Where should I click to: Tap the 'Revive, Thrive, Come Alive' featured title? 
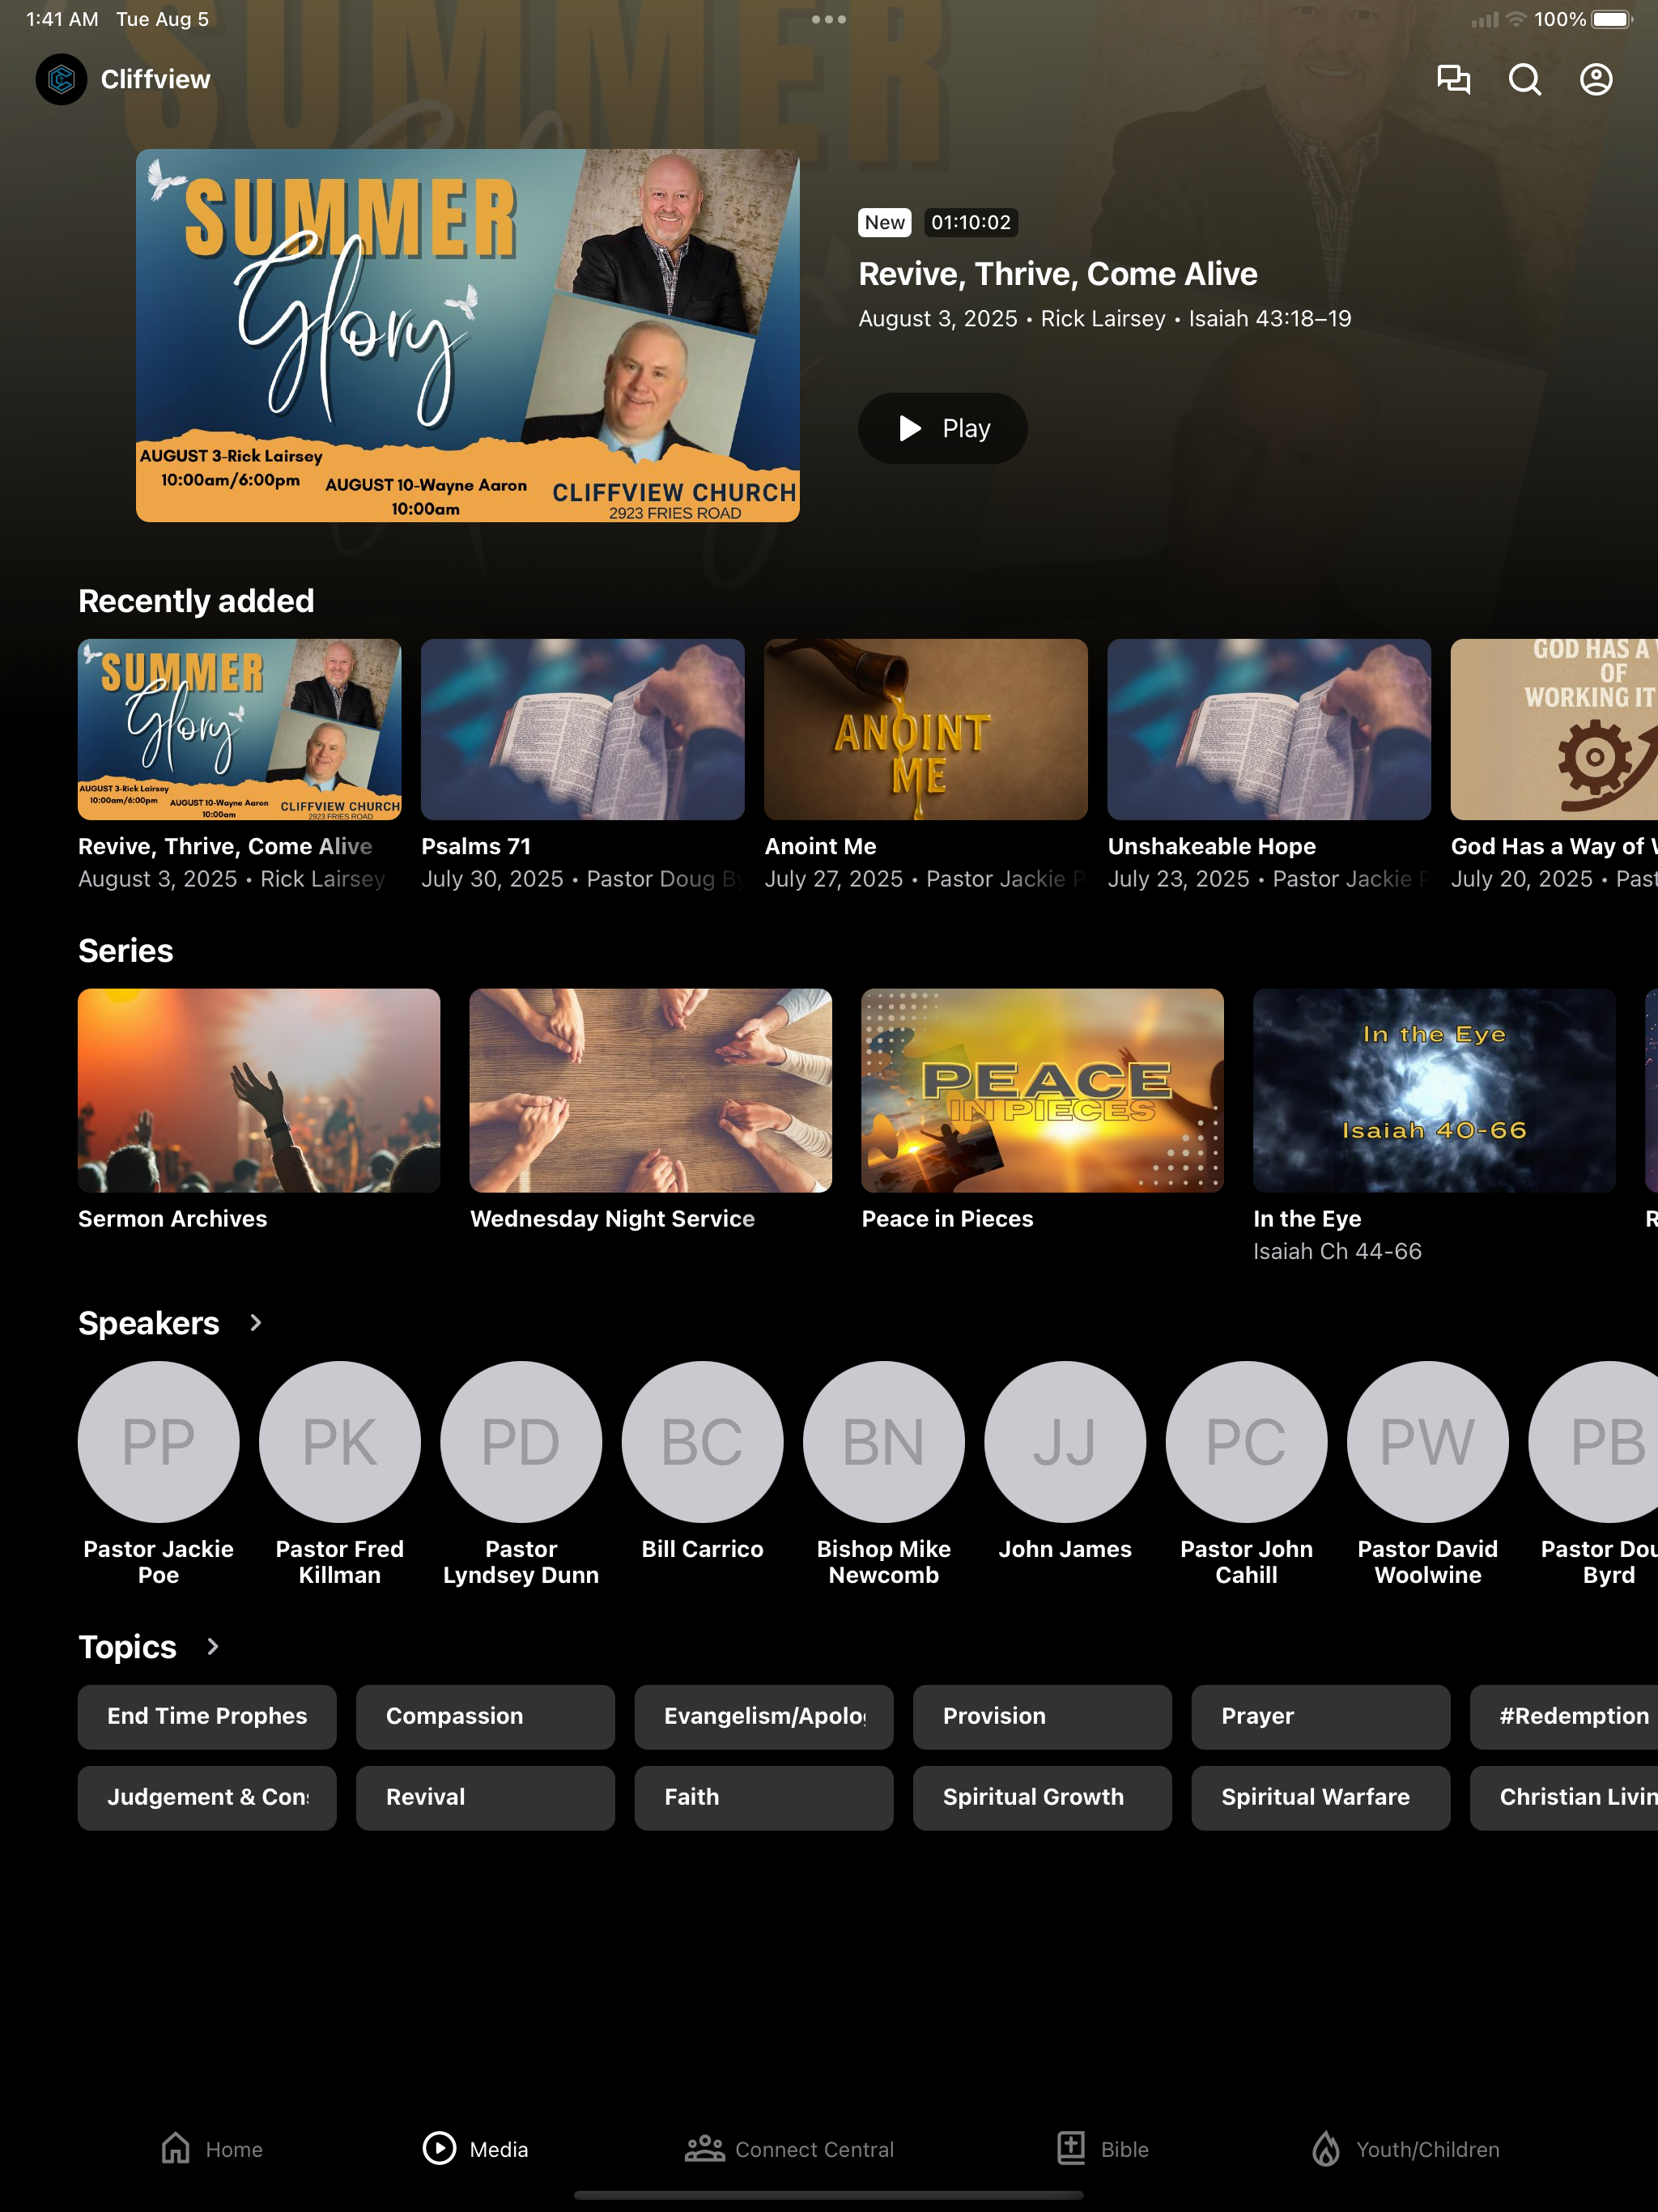point(1058,274)
